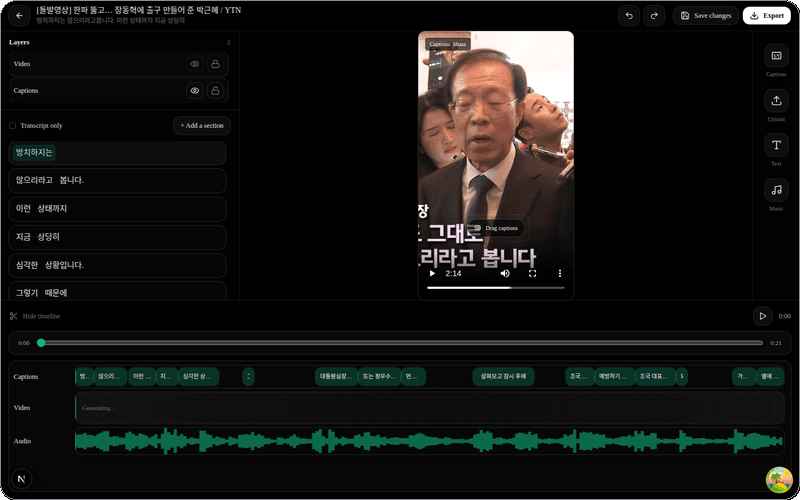
Task: Select the transcript section '그렇기 때문에'
Action: click(117, 291)
